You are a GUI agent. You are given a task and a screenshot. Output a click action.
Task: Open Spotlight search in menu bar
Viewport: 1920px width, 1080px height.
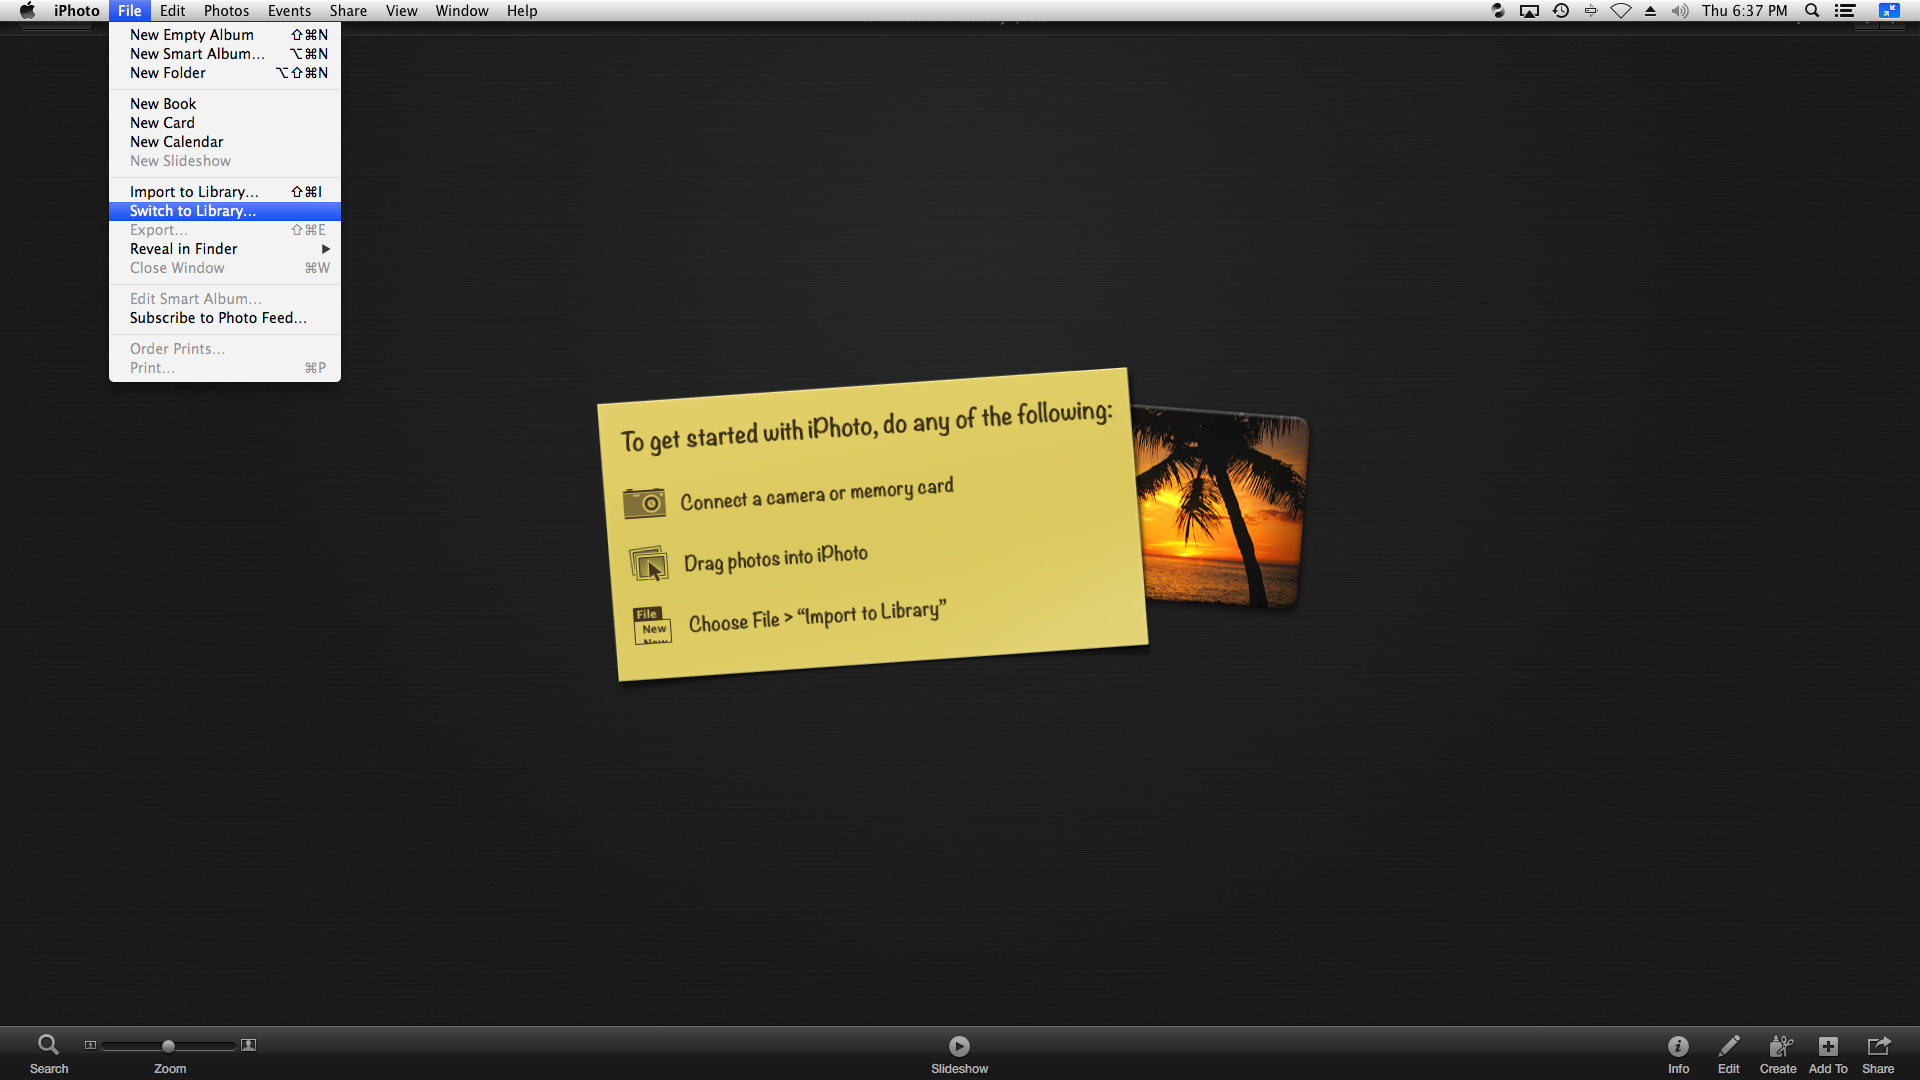[1811, 11]
